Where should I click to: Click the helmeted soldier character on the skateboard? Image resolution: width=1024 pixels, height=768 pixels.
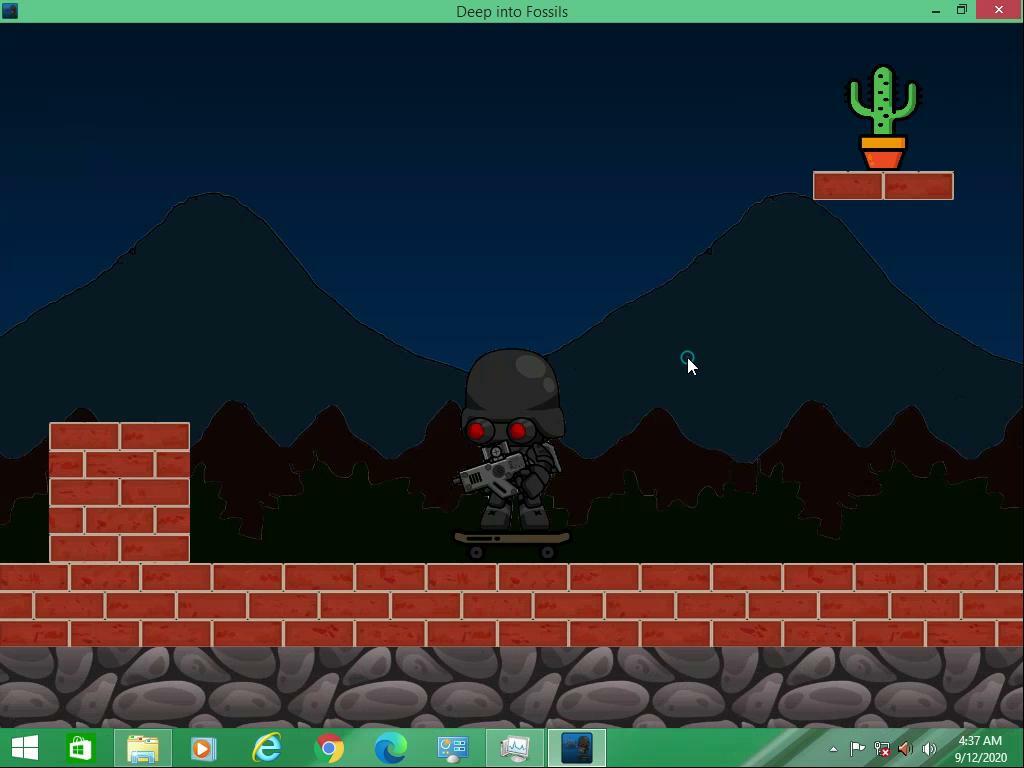click(x=511, y=440)
